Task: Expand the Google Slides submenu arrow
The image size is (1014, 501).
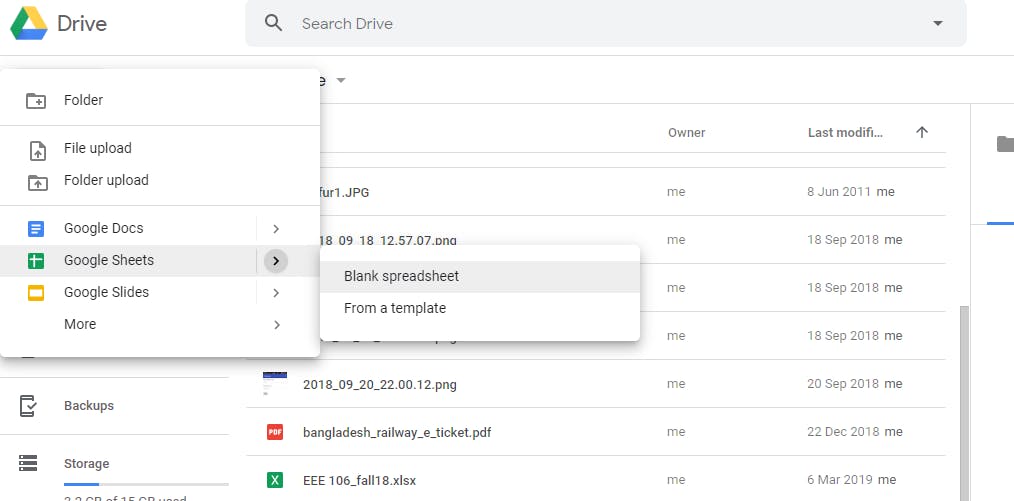Action: pos(276,293)
